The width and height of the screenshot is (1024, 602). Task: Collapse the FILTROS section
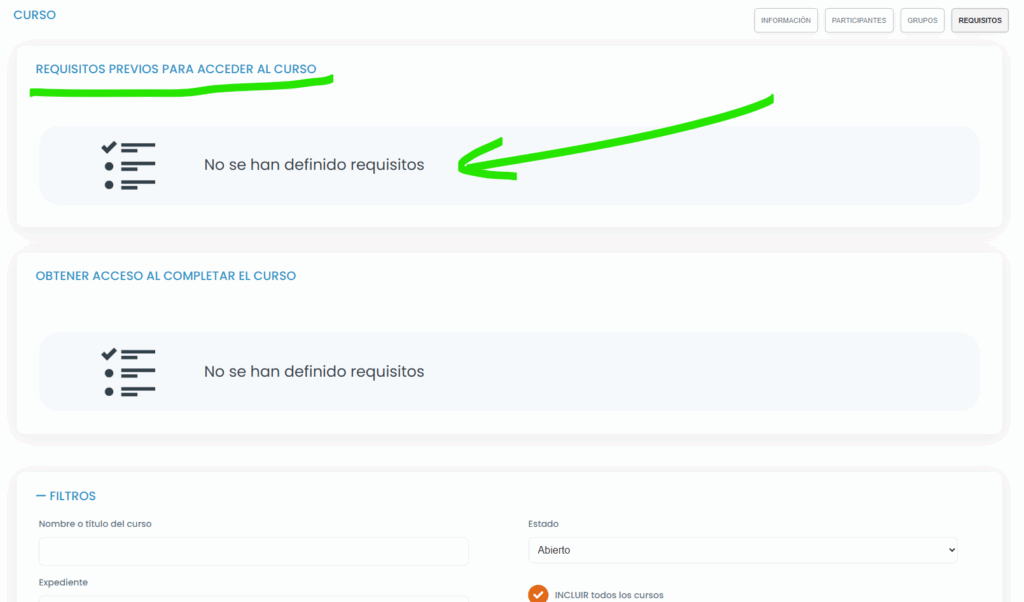66,496
